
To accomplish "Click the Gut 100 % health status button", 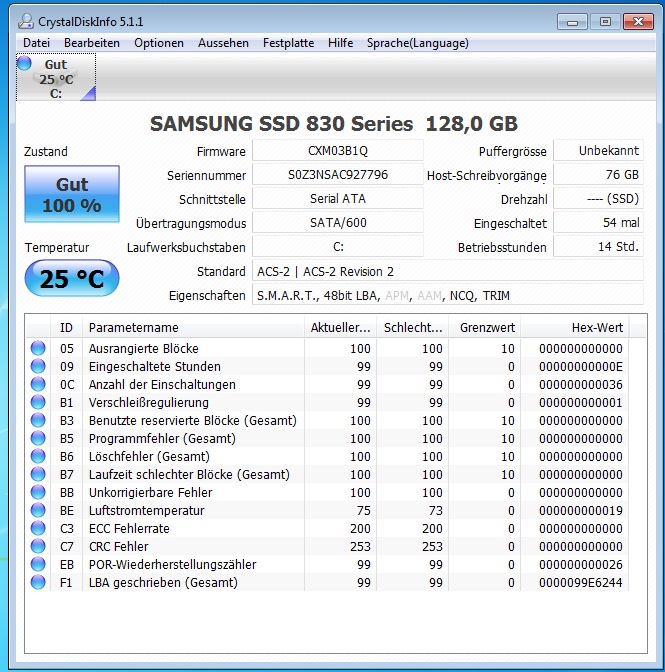I will (72, 194).
